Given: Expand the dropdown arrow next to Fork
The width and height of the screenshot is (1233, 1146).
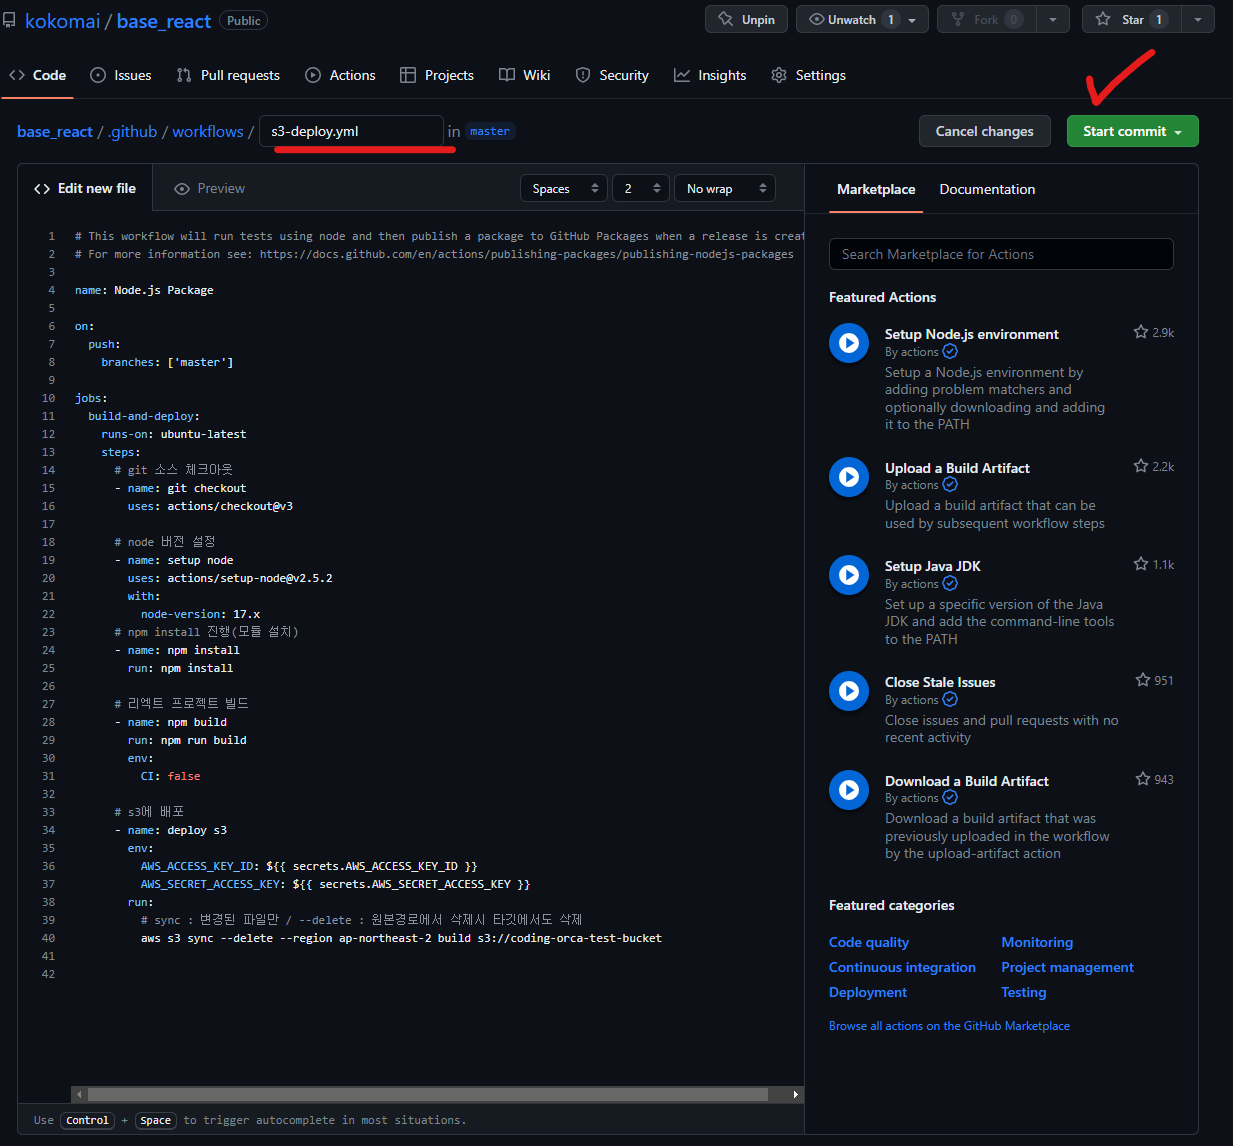Looking at the screenshot, I should click(x=1053, y=19).
